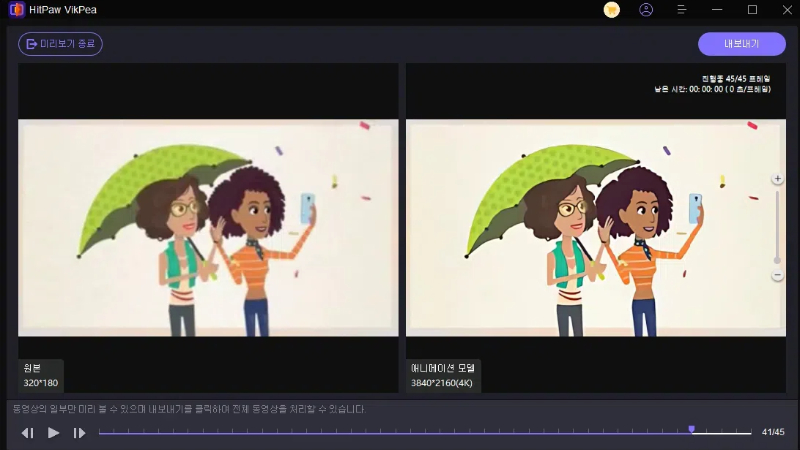Click the 애니메이션 모델 3840*2160(4K) label

click(443, 376)
